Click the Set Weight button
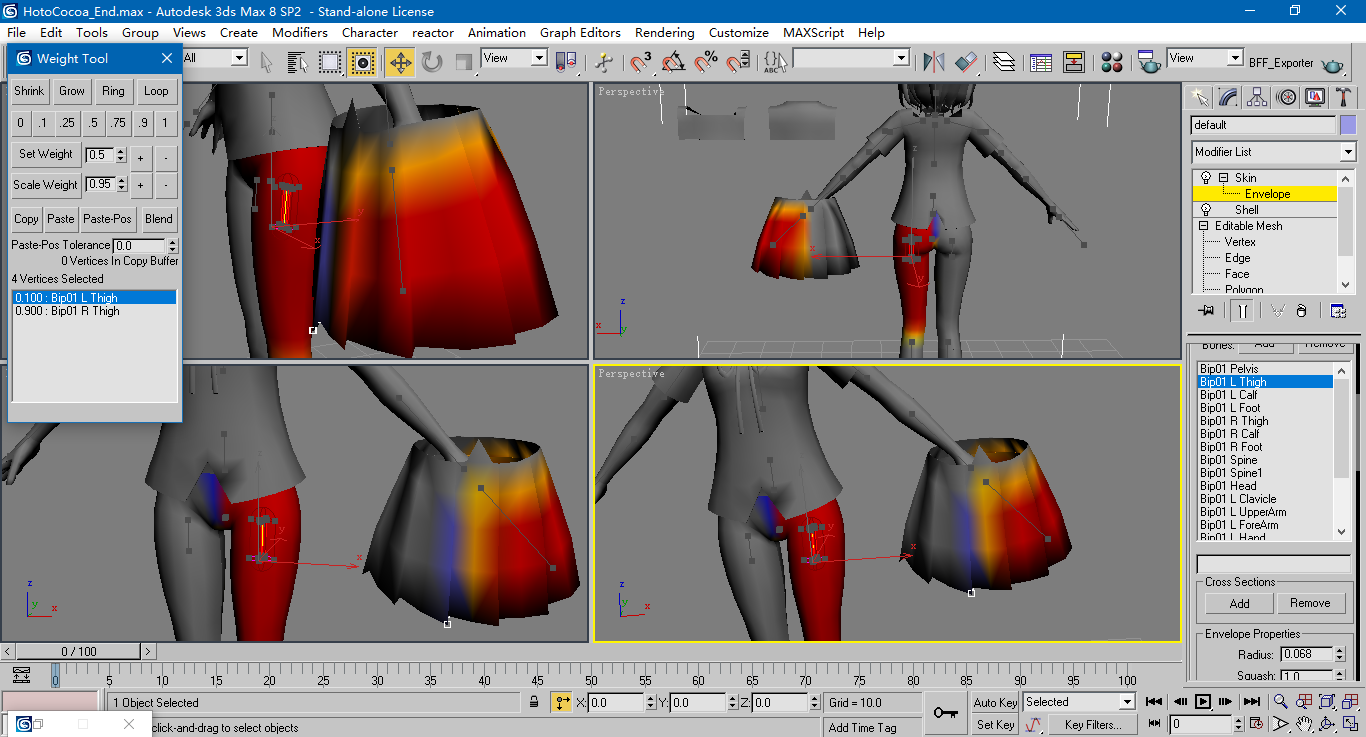The height and width of the screenshot is (737, 1366). pos(46,154)
